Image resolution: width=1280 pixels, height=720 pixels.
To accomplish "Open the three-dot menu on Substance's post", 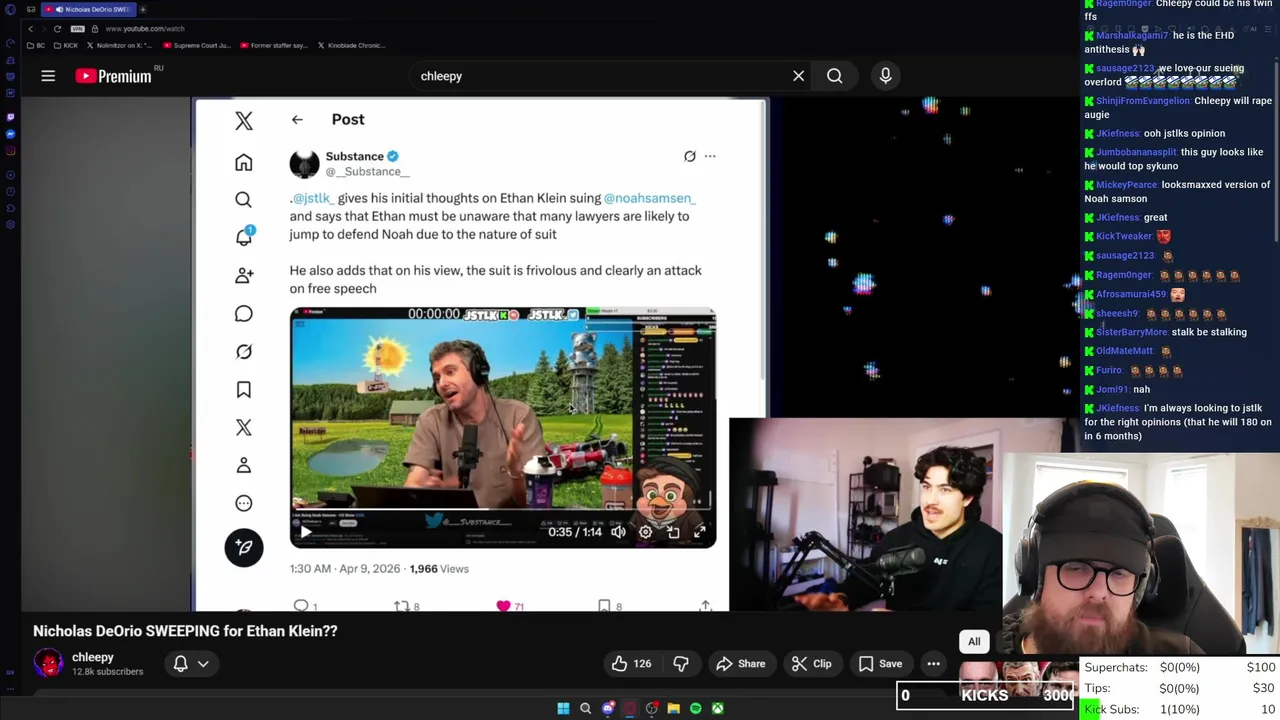I will (710, 156).
